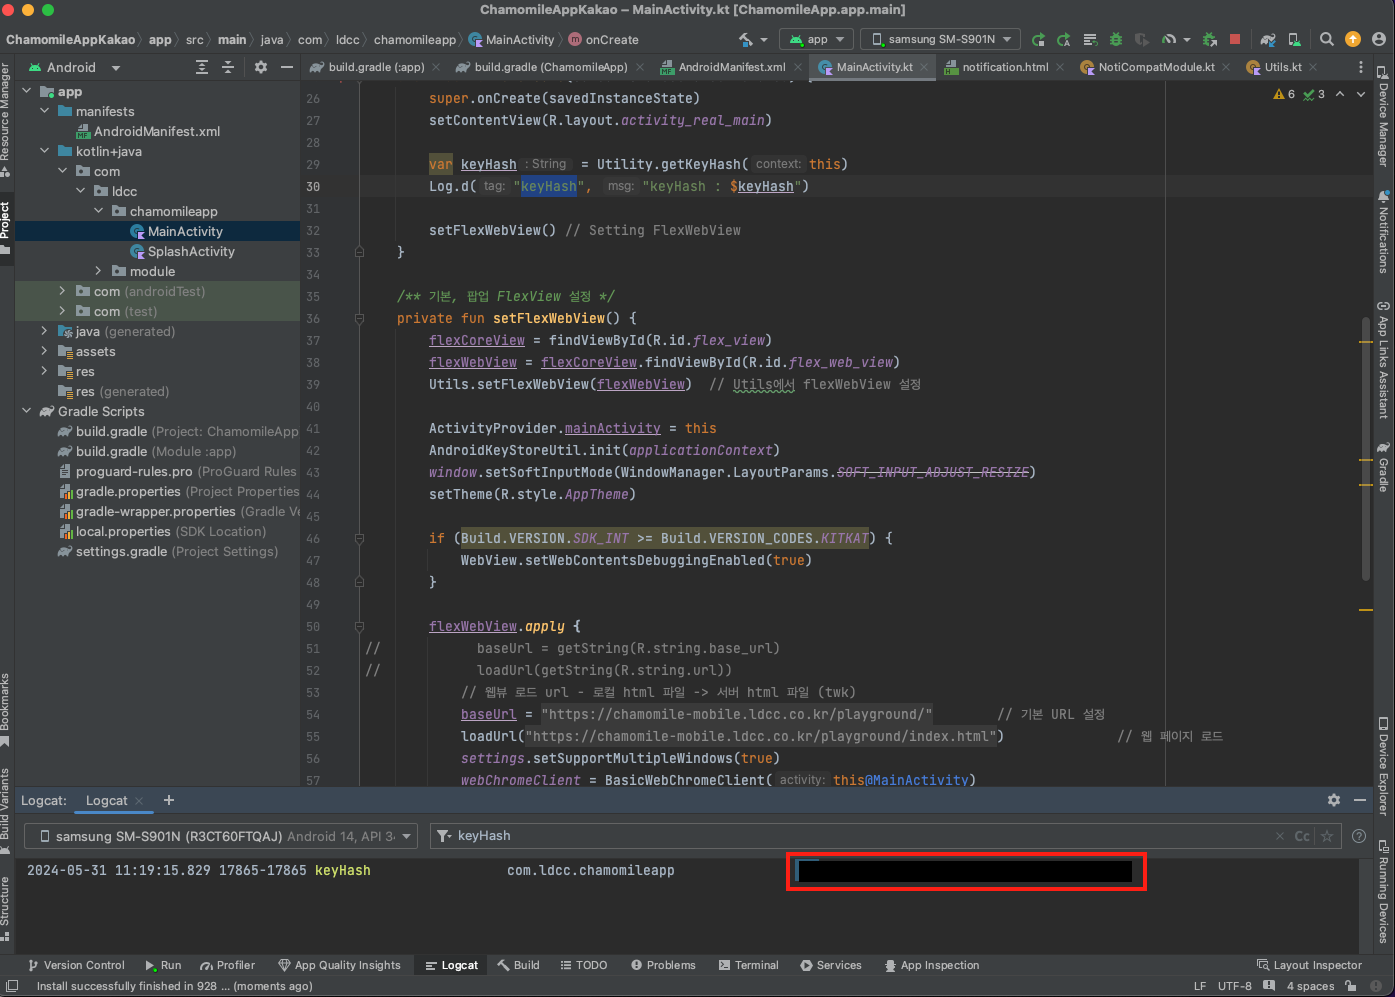Open Logcat settings gear icon
This screenshot has width=1395, height=997.
click(x=1333, y=800)
